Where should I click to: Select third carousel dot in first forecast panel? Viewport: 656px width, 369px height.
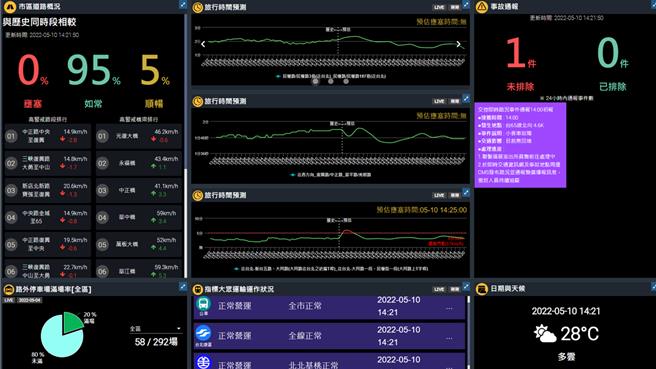[346, 82]
